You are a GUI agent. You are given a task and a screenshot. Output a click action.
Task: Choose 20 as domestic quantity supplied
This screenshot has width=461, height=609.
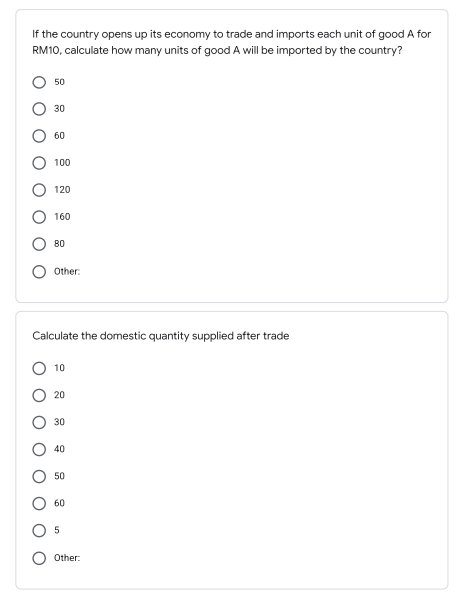click(39, 395)
